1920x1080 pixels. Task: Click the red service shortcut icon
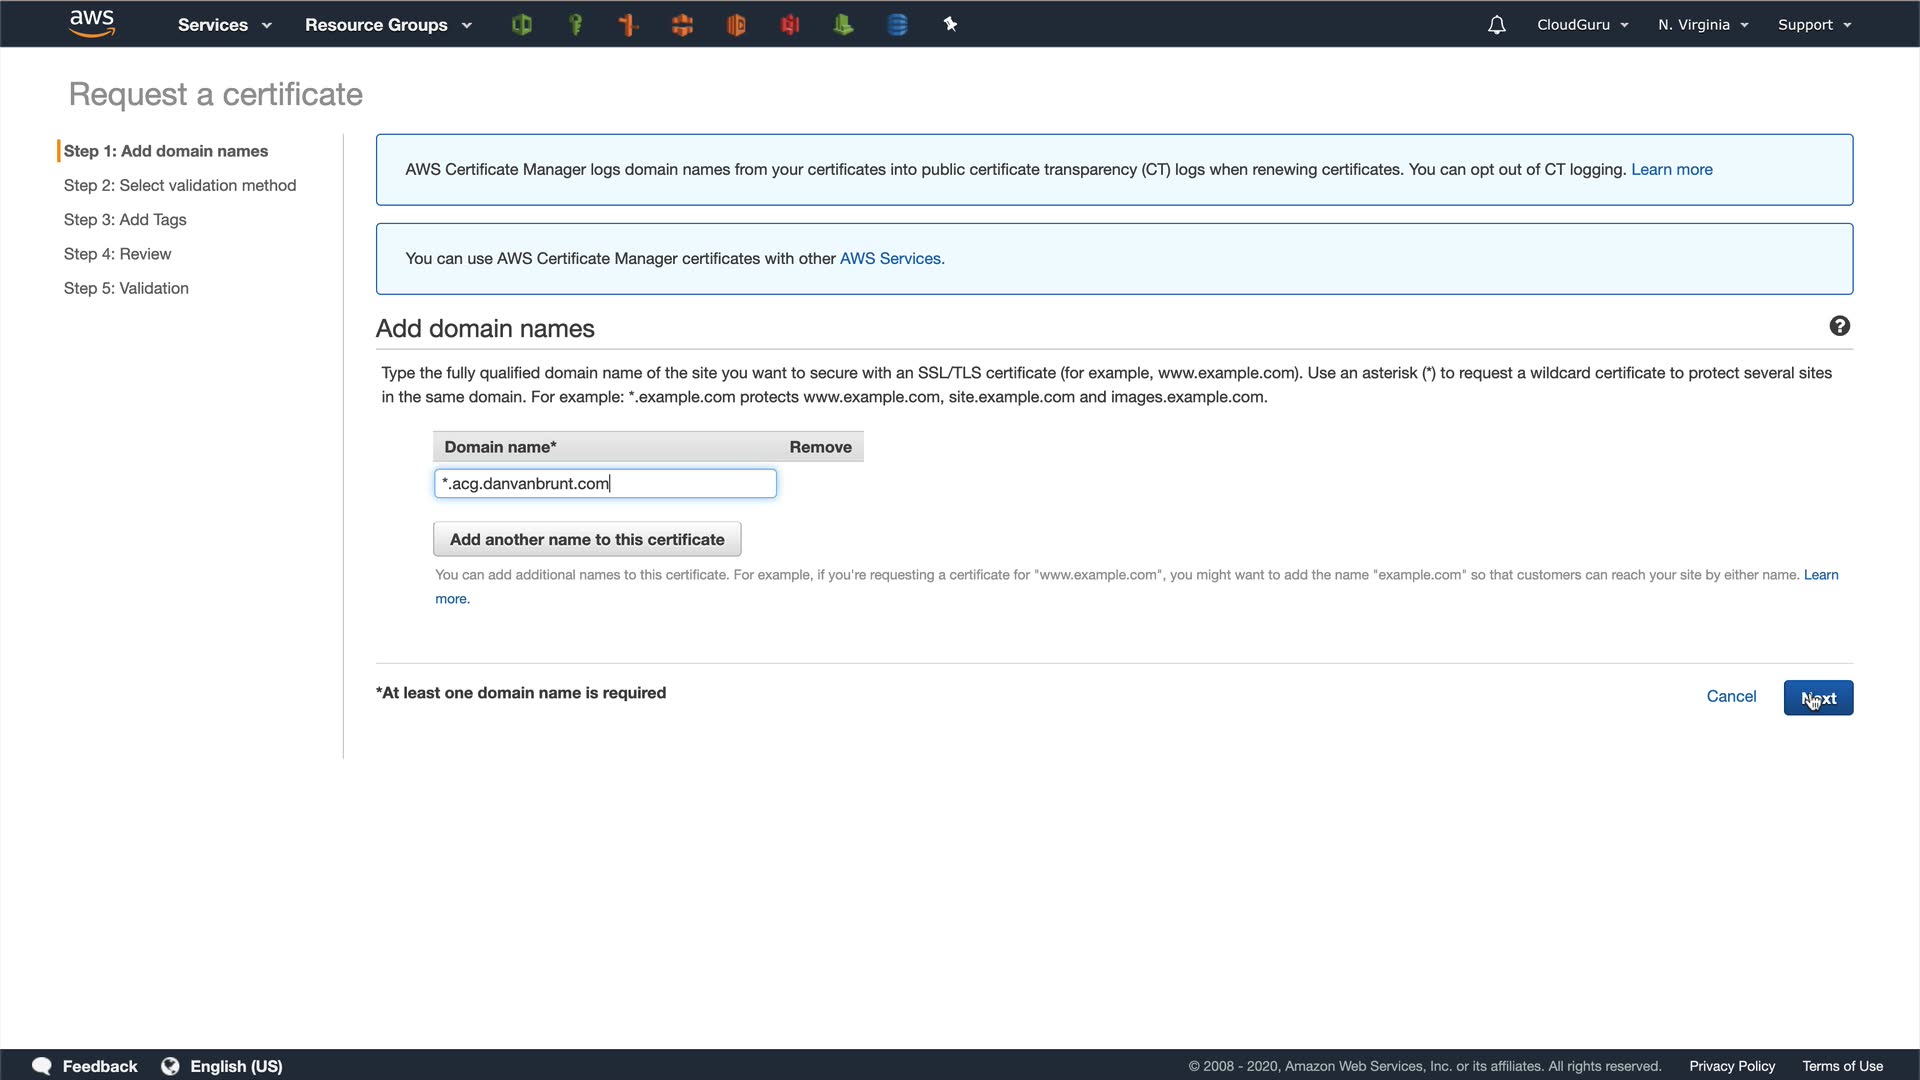click(790, 25)
